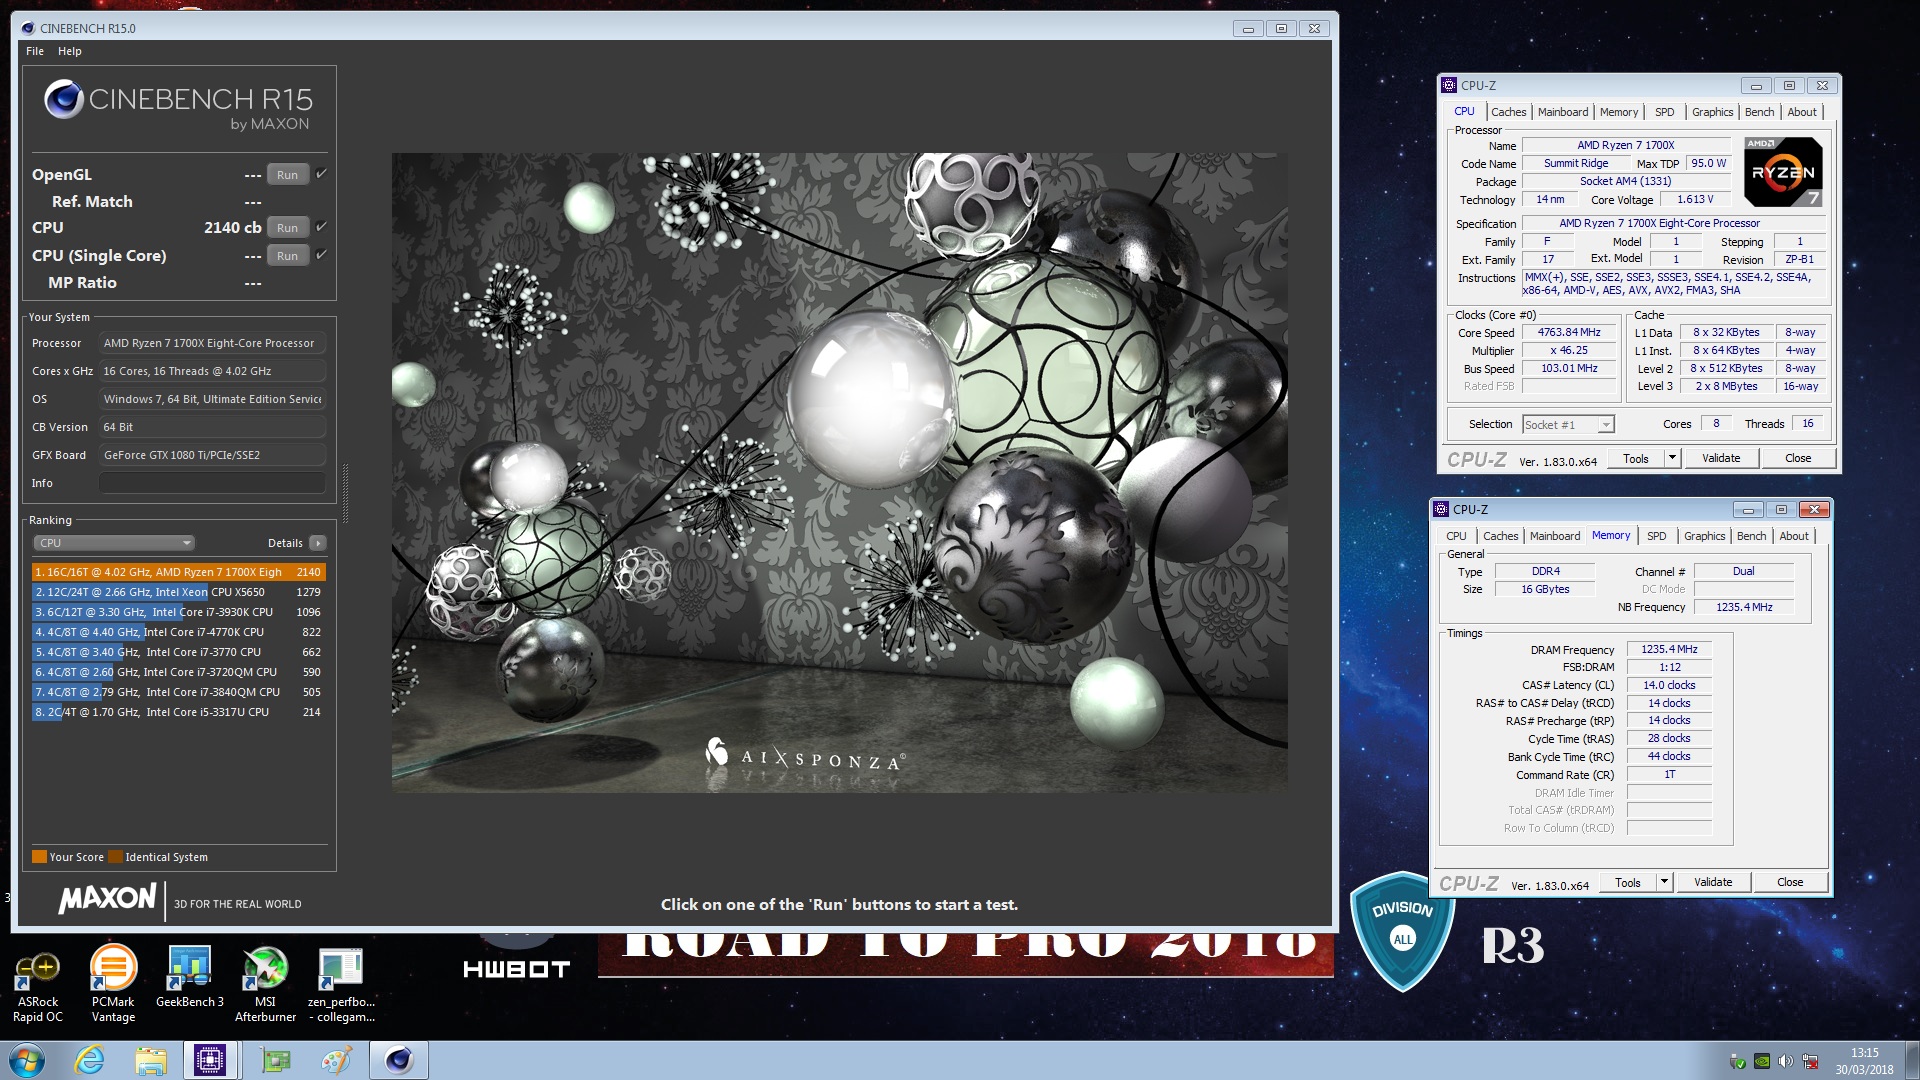Switch to Mainboard tab in upper CPU-Z
1920x1080 pixels.
pos(1563,112)
